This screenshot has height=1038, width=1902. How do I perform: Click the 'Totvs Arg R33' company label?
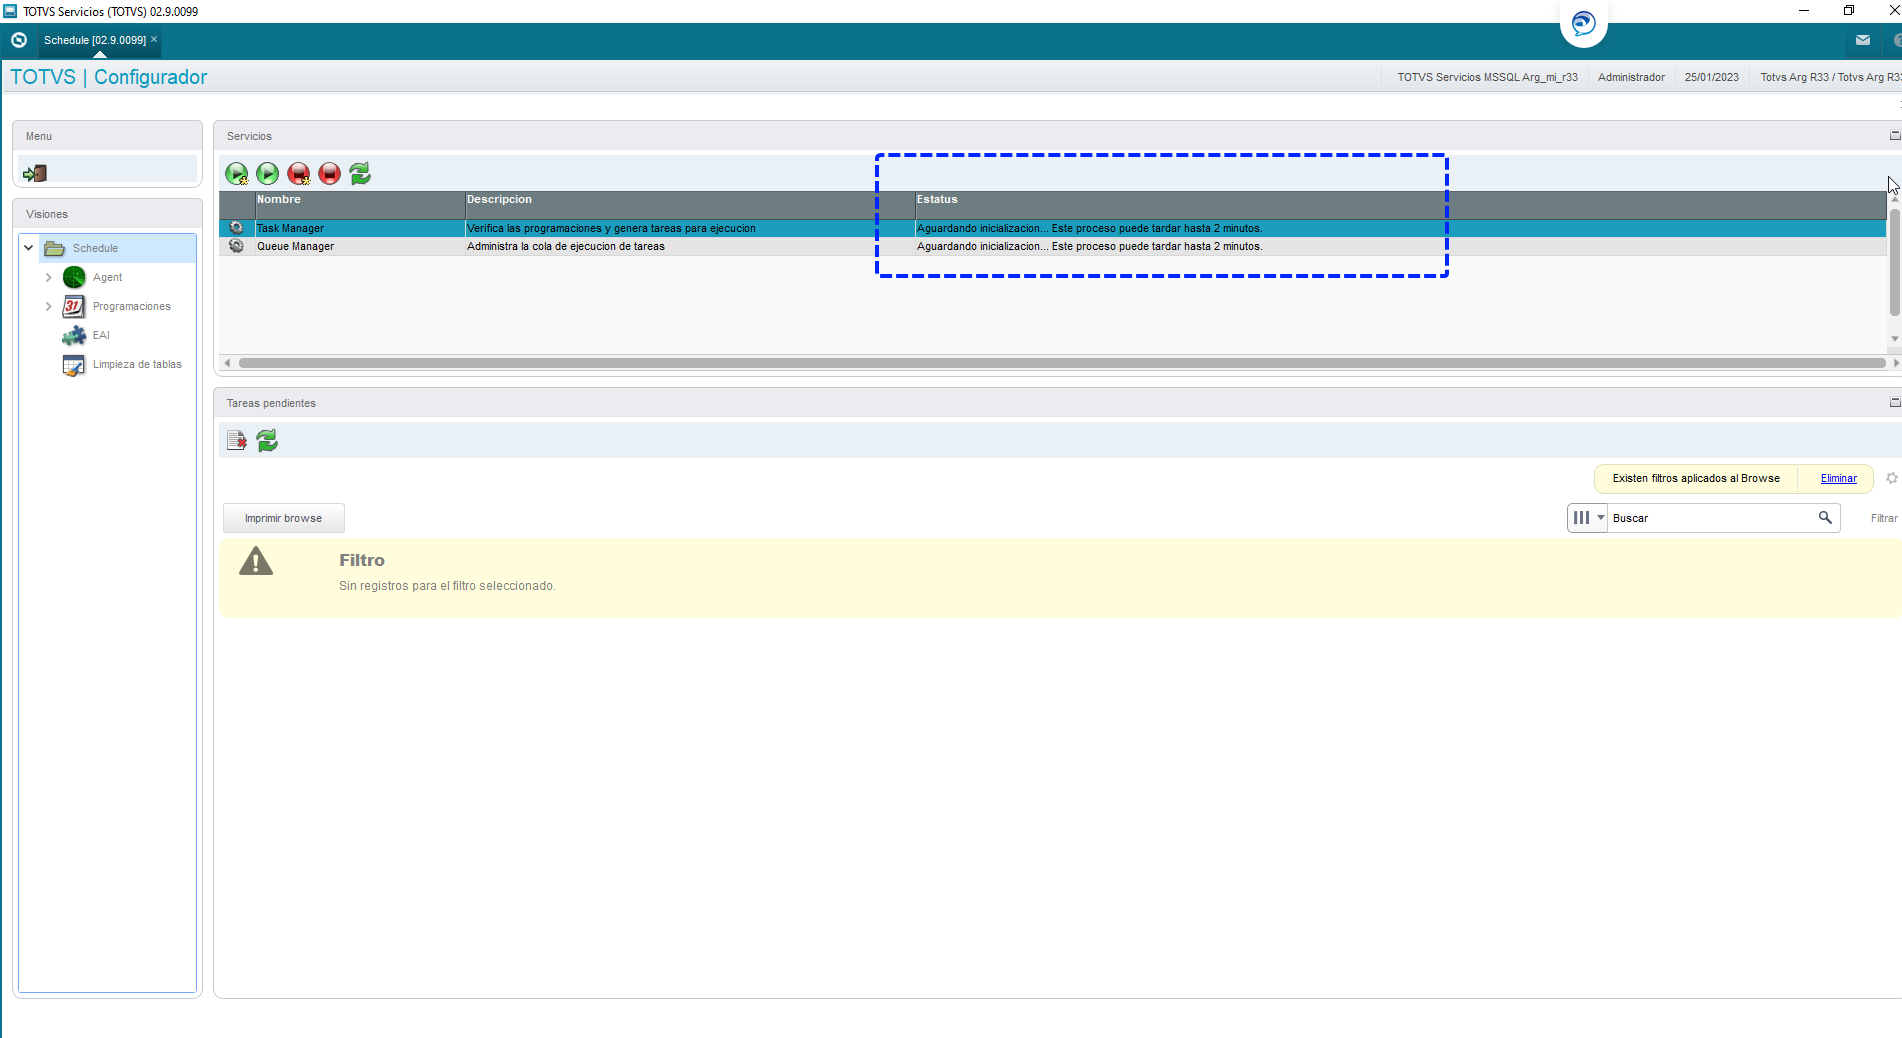coord(1830,77)
